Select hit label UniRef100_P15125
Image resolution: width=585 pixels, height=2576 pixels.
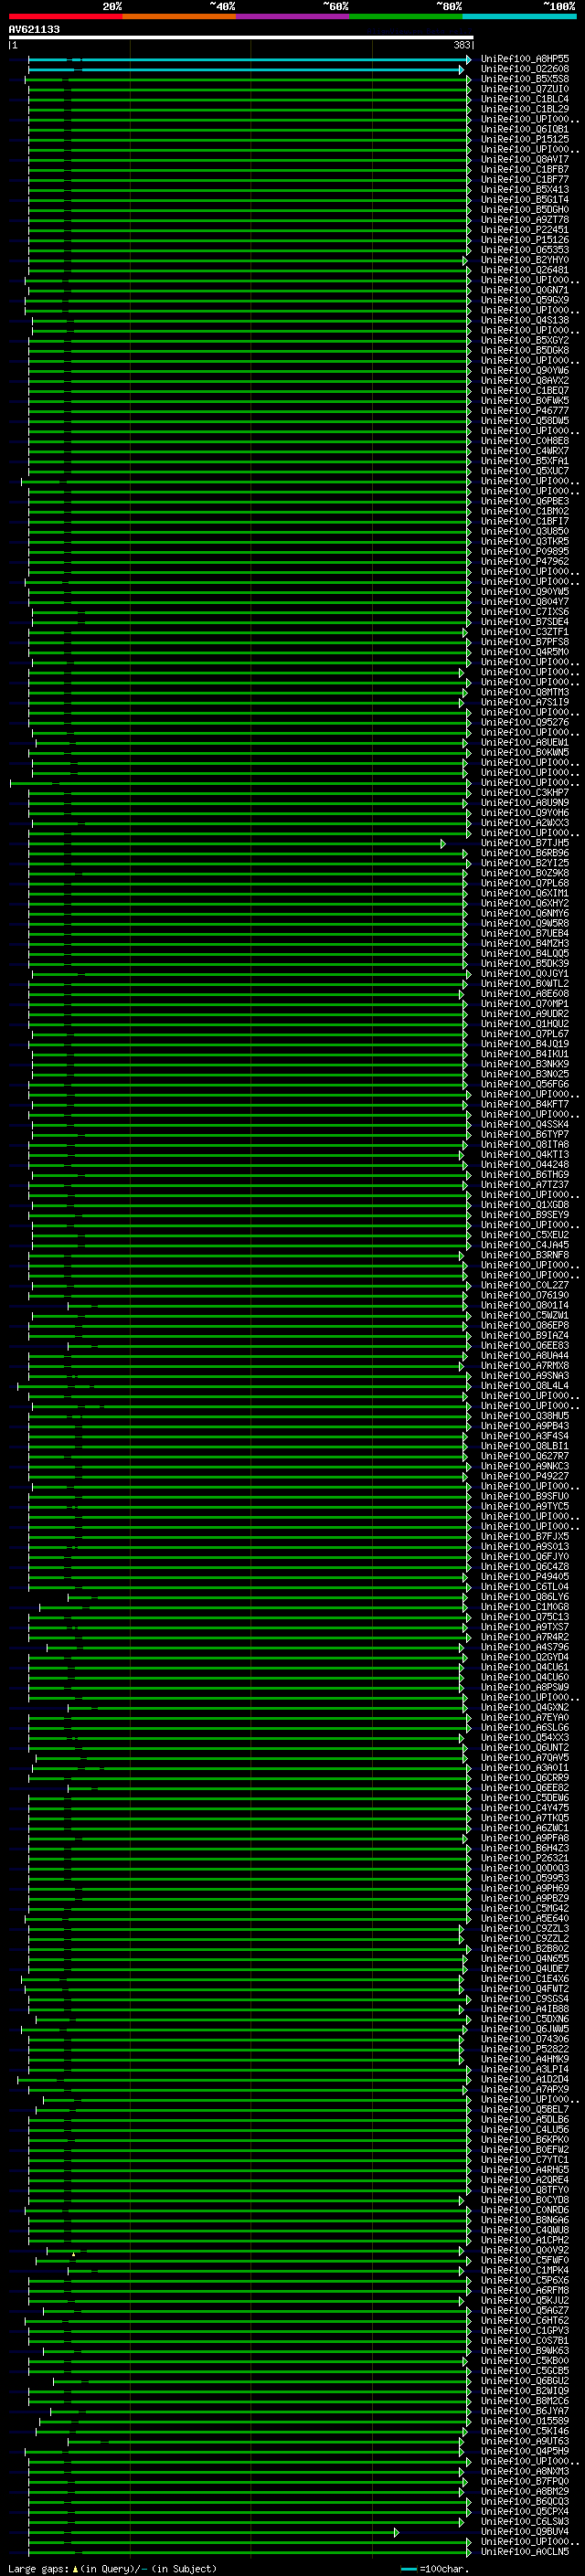pyautogui.click(x=525, y=139)
